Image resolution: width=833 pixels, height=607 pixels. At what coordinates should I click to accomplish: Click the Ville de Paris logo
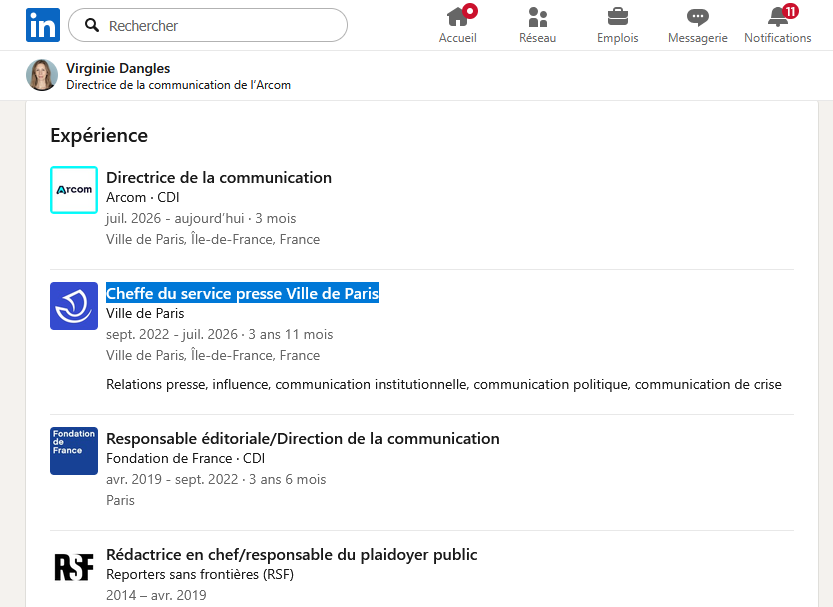point(74,306)
